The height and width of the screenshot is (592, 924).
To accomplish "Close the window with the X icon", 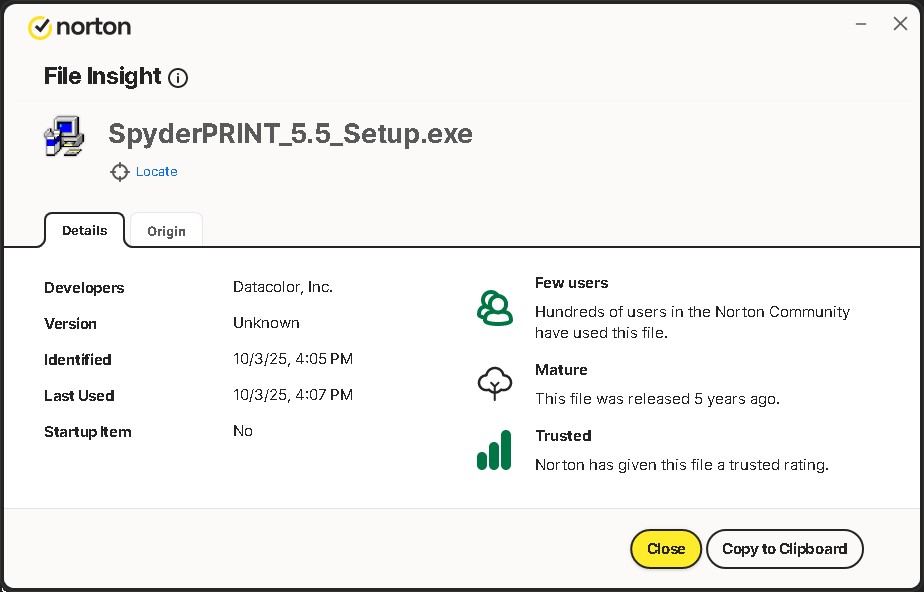I will coord(900,24).
